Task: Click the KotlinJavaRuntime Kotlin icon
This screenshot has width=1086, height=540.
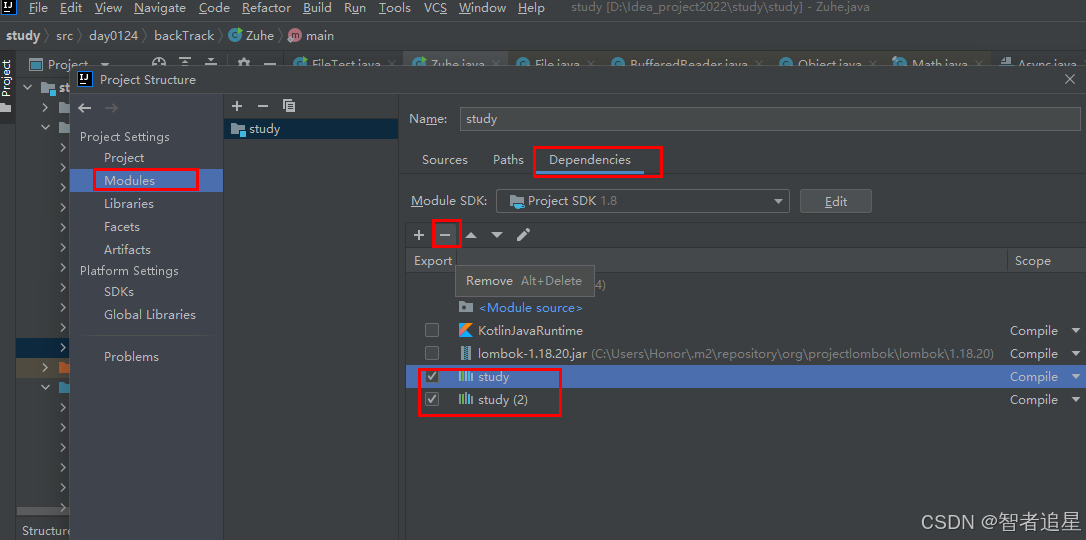Action: tap(465, 330)
